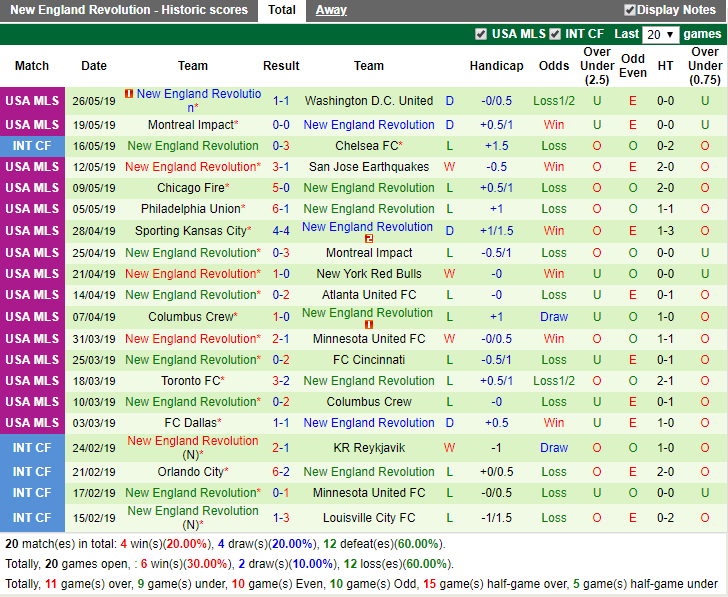Select the date 15/02/19
Screen dimensions: 728x597
(x=94, y=518)
